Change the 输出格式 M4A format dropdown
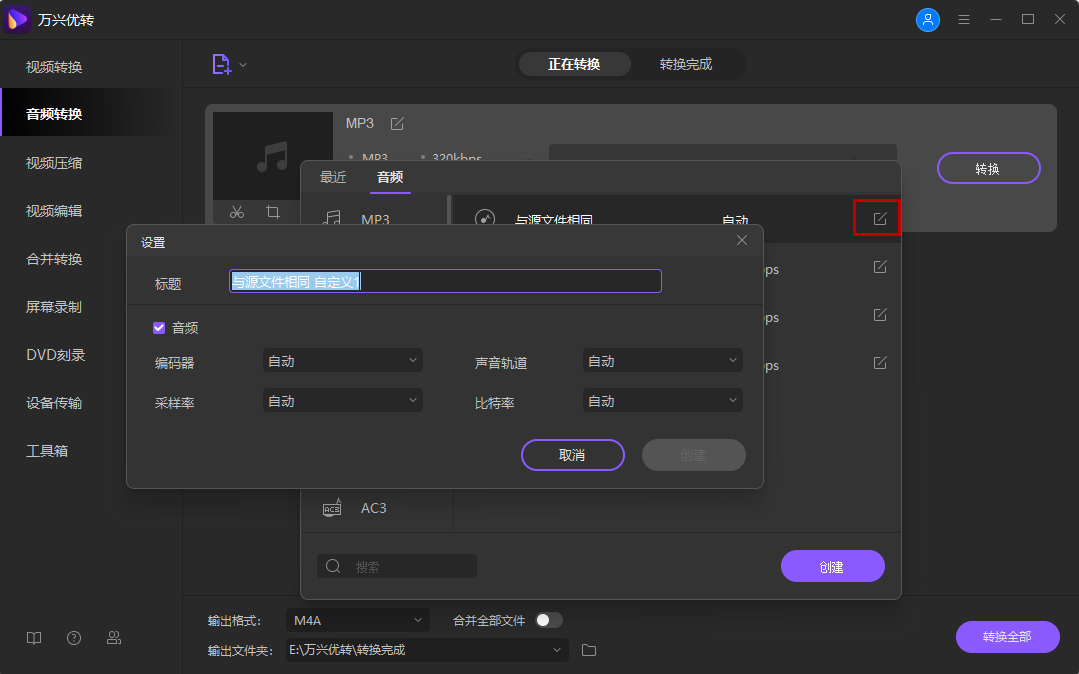This screenshot has width=1079, height=674. (357, 620)
